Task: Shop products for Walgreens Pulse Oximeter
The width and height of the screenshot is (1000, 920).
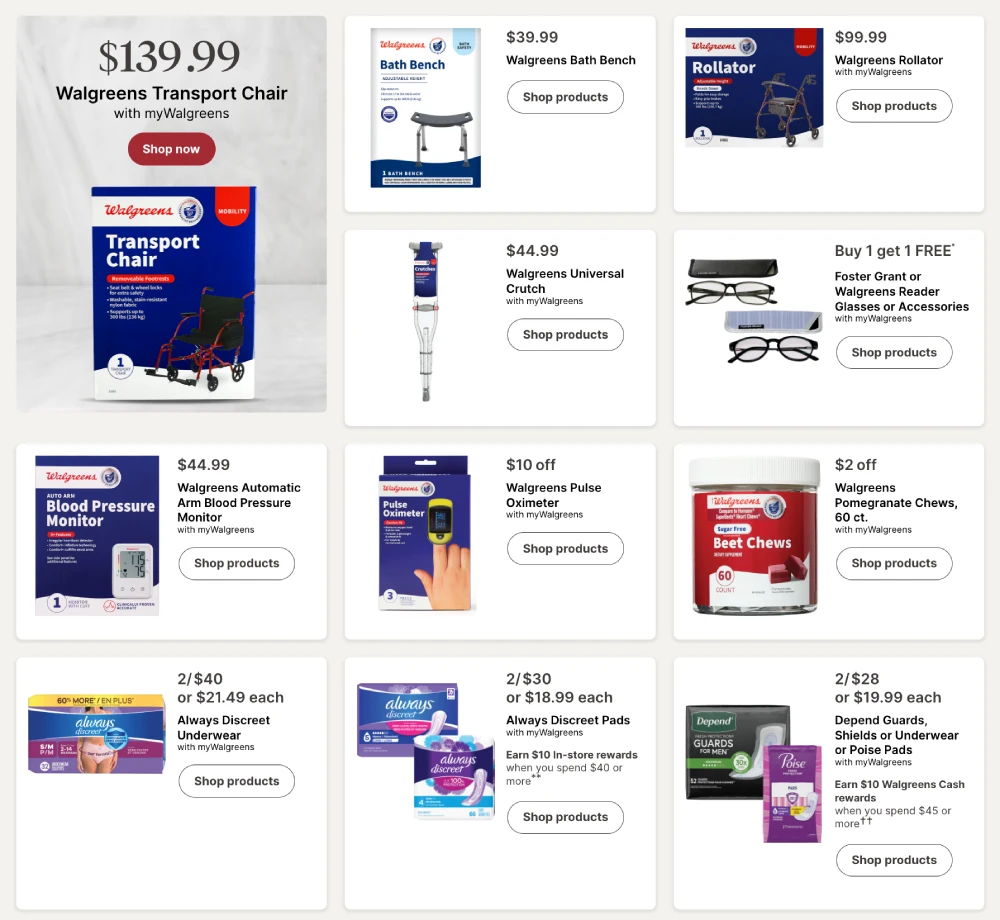Action: (x=565, y=548)
